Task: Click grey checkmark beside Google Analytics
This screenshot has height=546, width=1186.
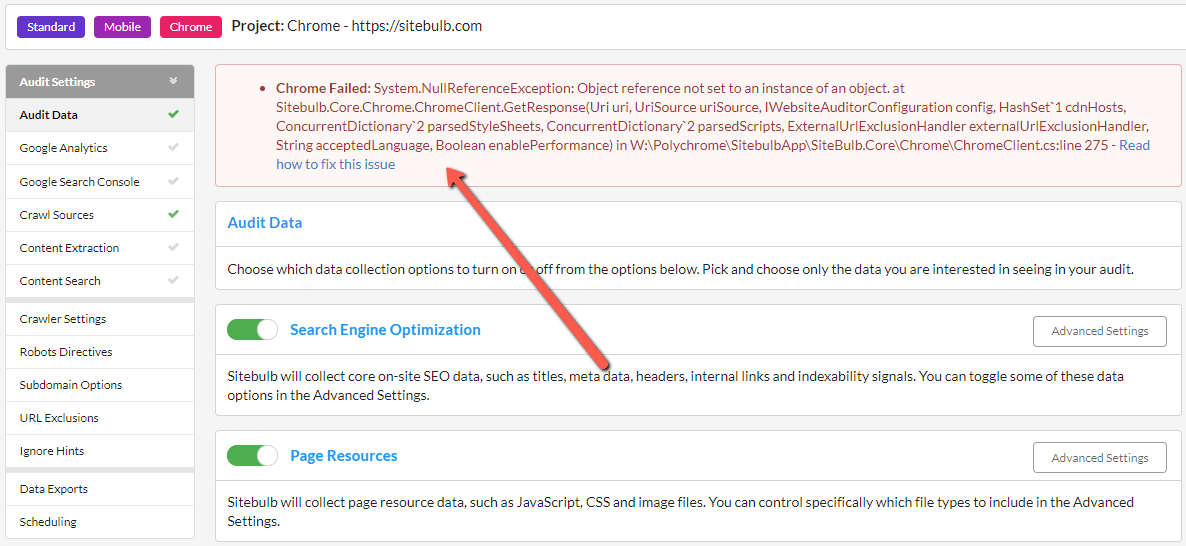Action: [173, 148]
